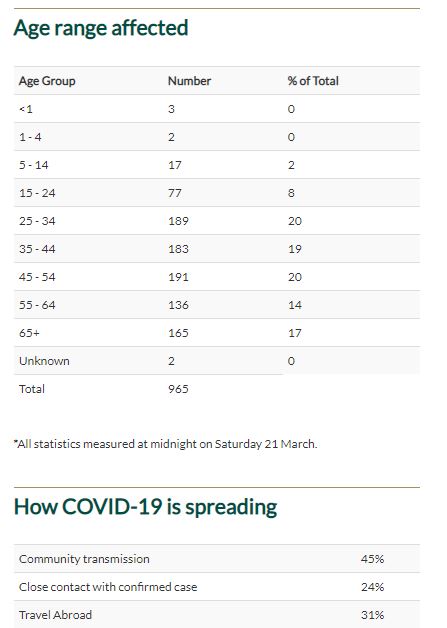
Task: Select the '65+' age group cell
Action: (x=29, y=333)
